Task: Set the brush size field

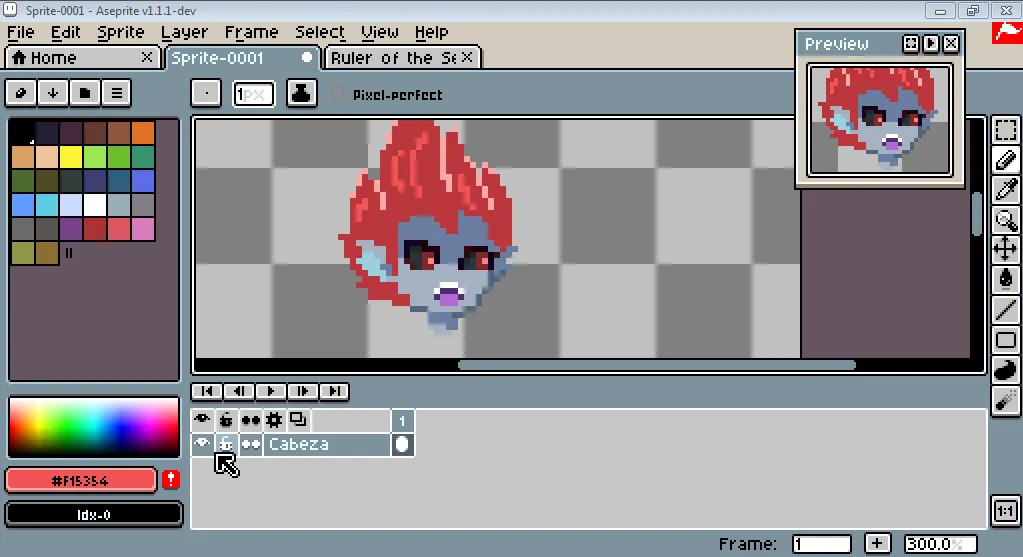Action: pyautogui.click(x=254, y=94)
